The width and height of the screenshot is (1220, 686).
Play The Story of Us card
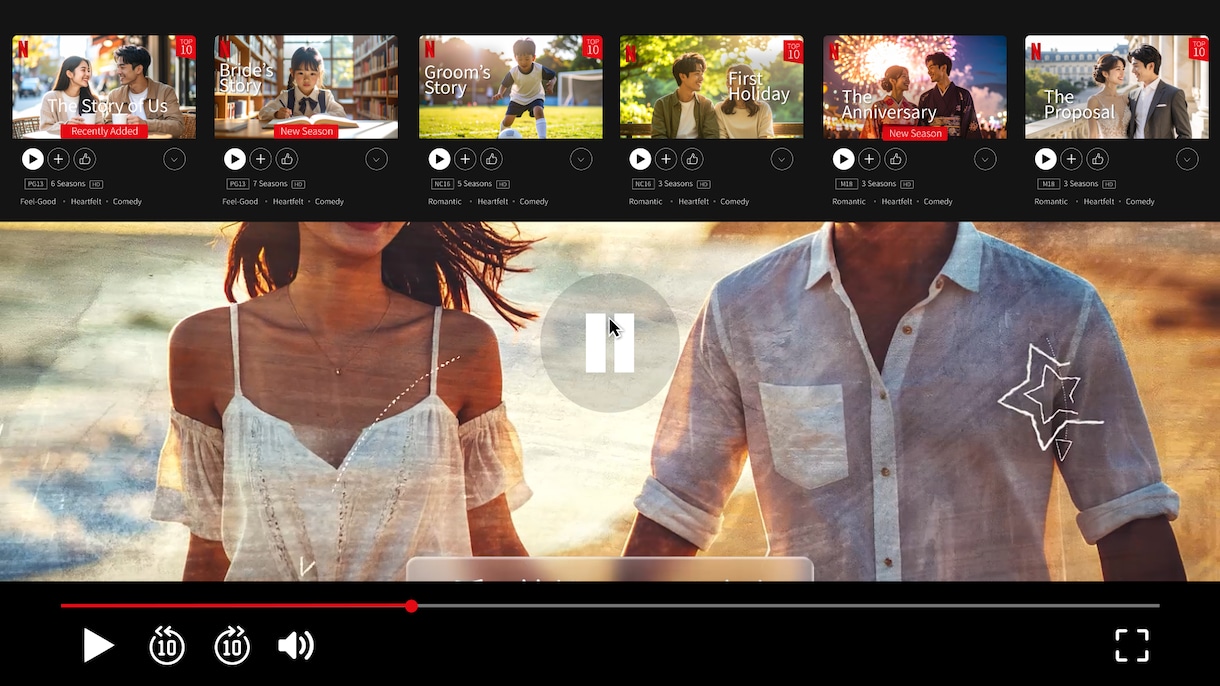pyautogui.click(x=33, y=159)
